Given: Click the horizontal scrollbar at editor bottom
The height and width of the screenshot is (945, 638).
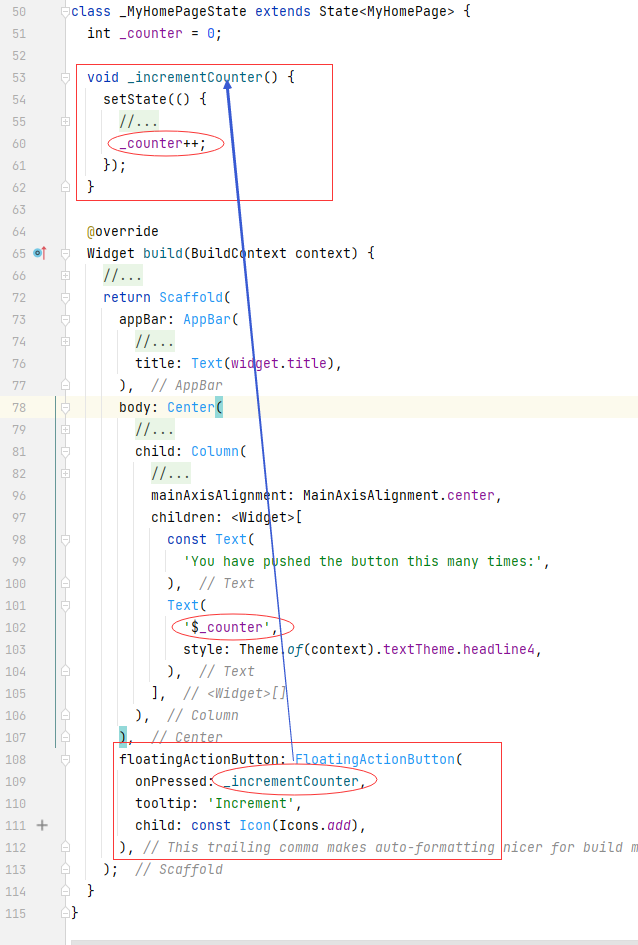Looking at the screenshot, I should 354,942.
